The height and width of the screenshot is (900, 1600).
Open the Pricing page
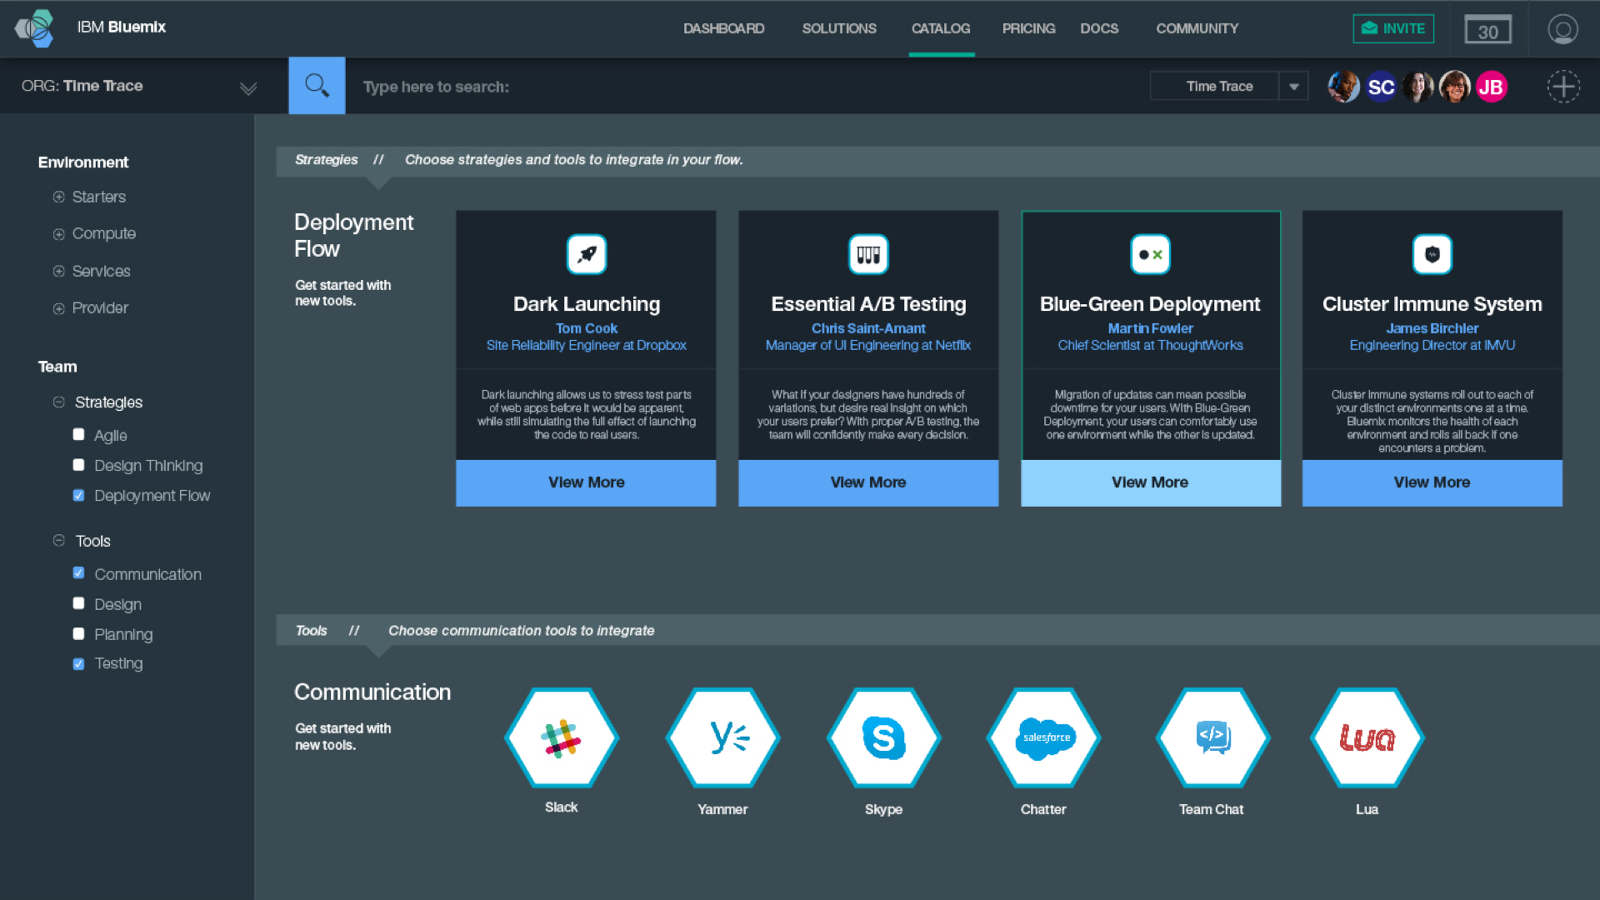[x=1028, y=29]
